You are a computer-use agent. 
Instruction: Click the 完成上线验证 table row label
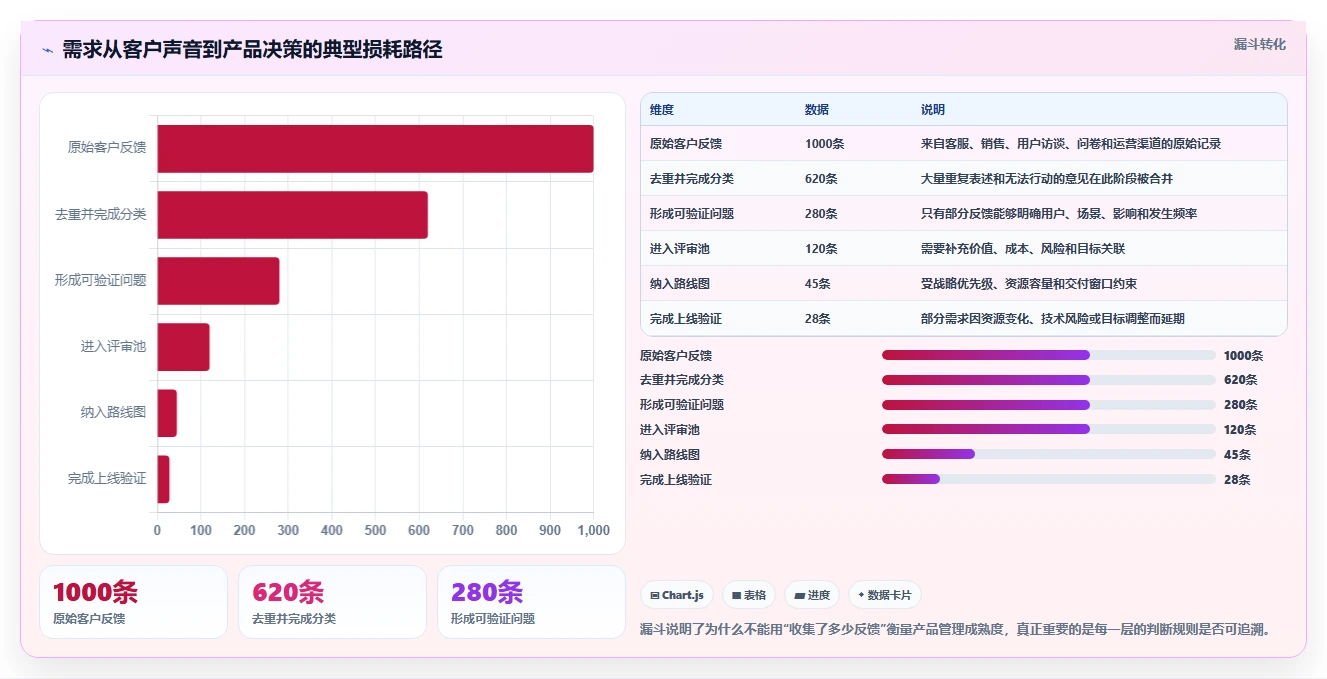click(686, 319)
